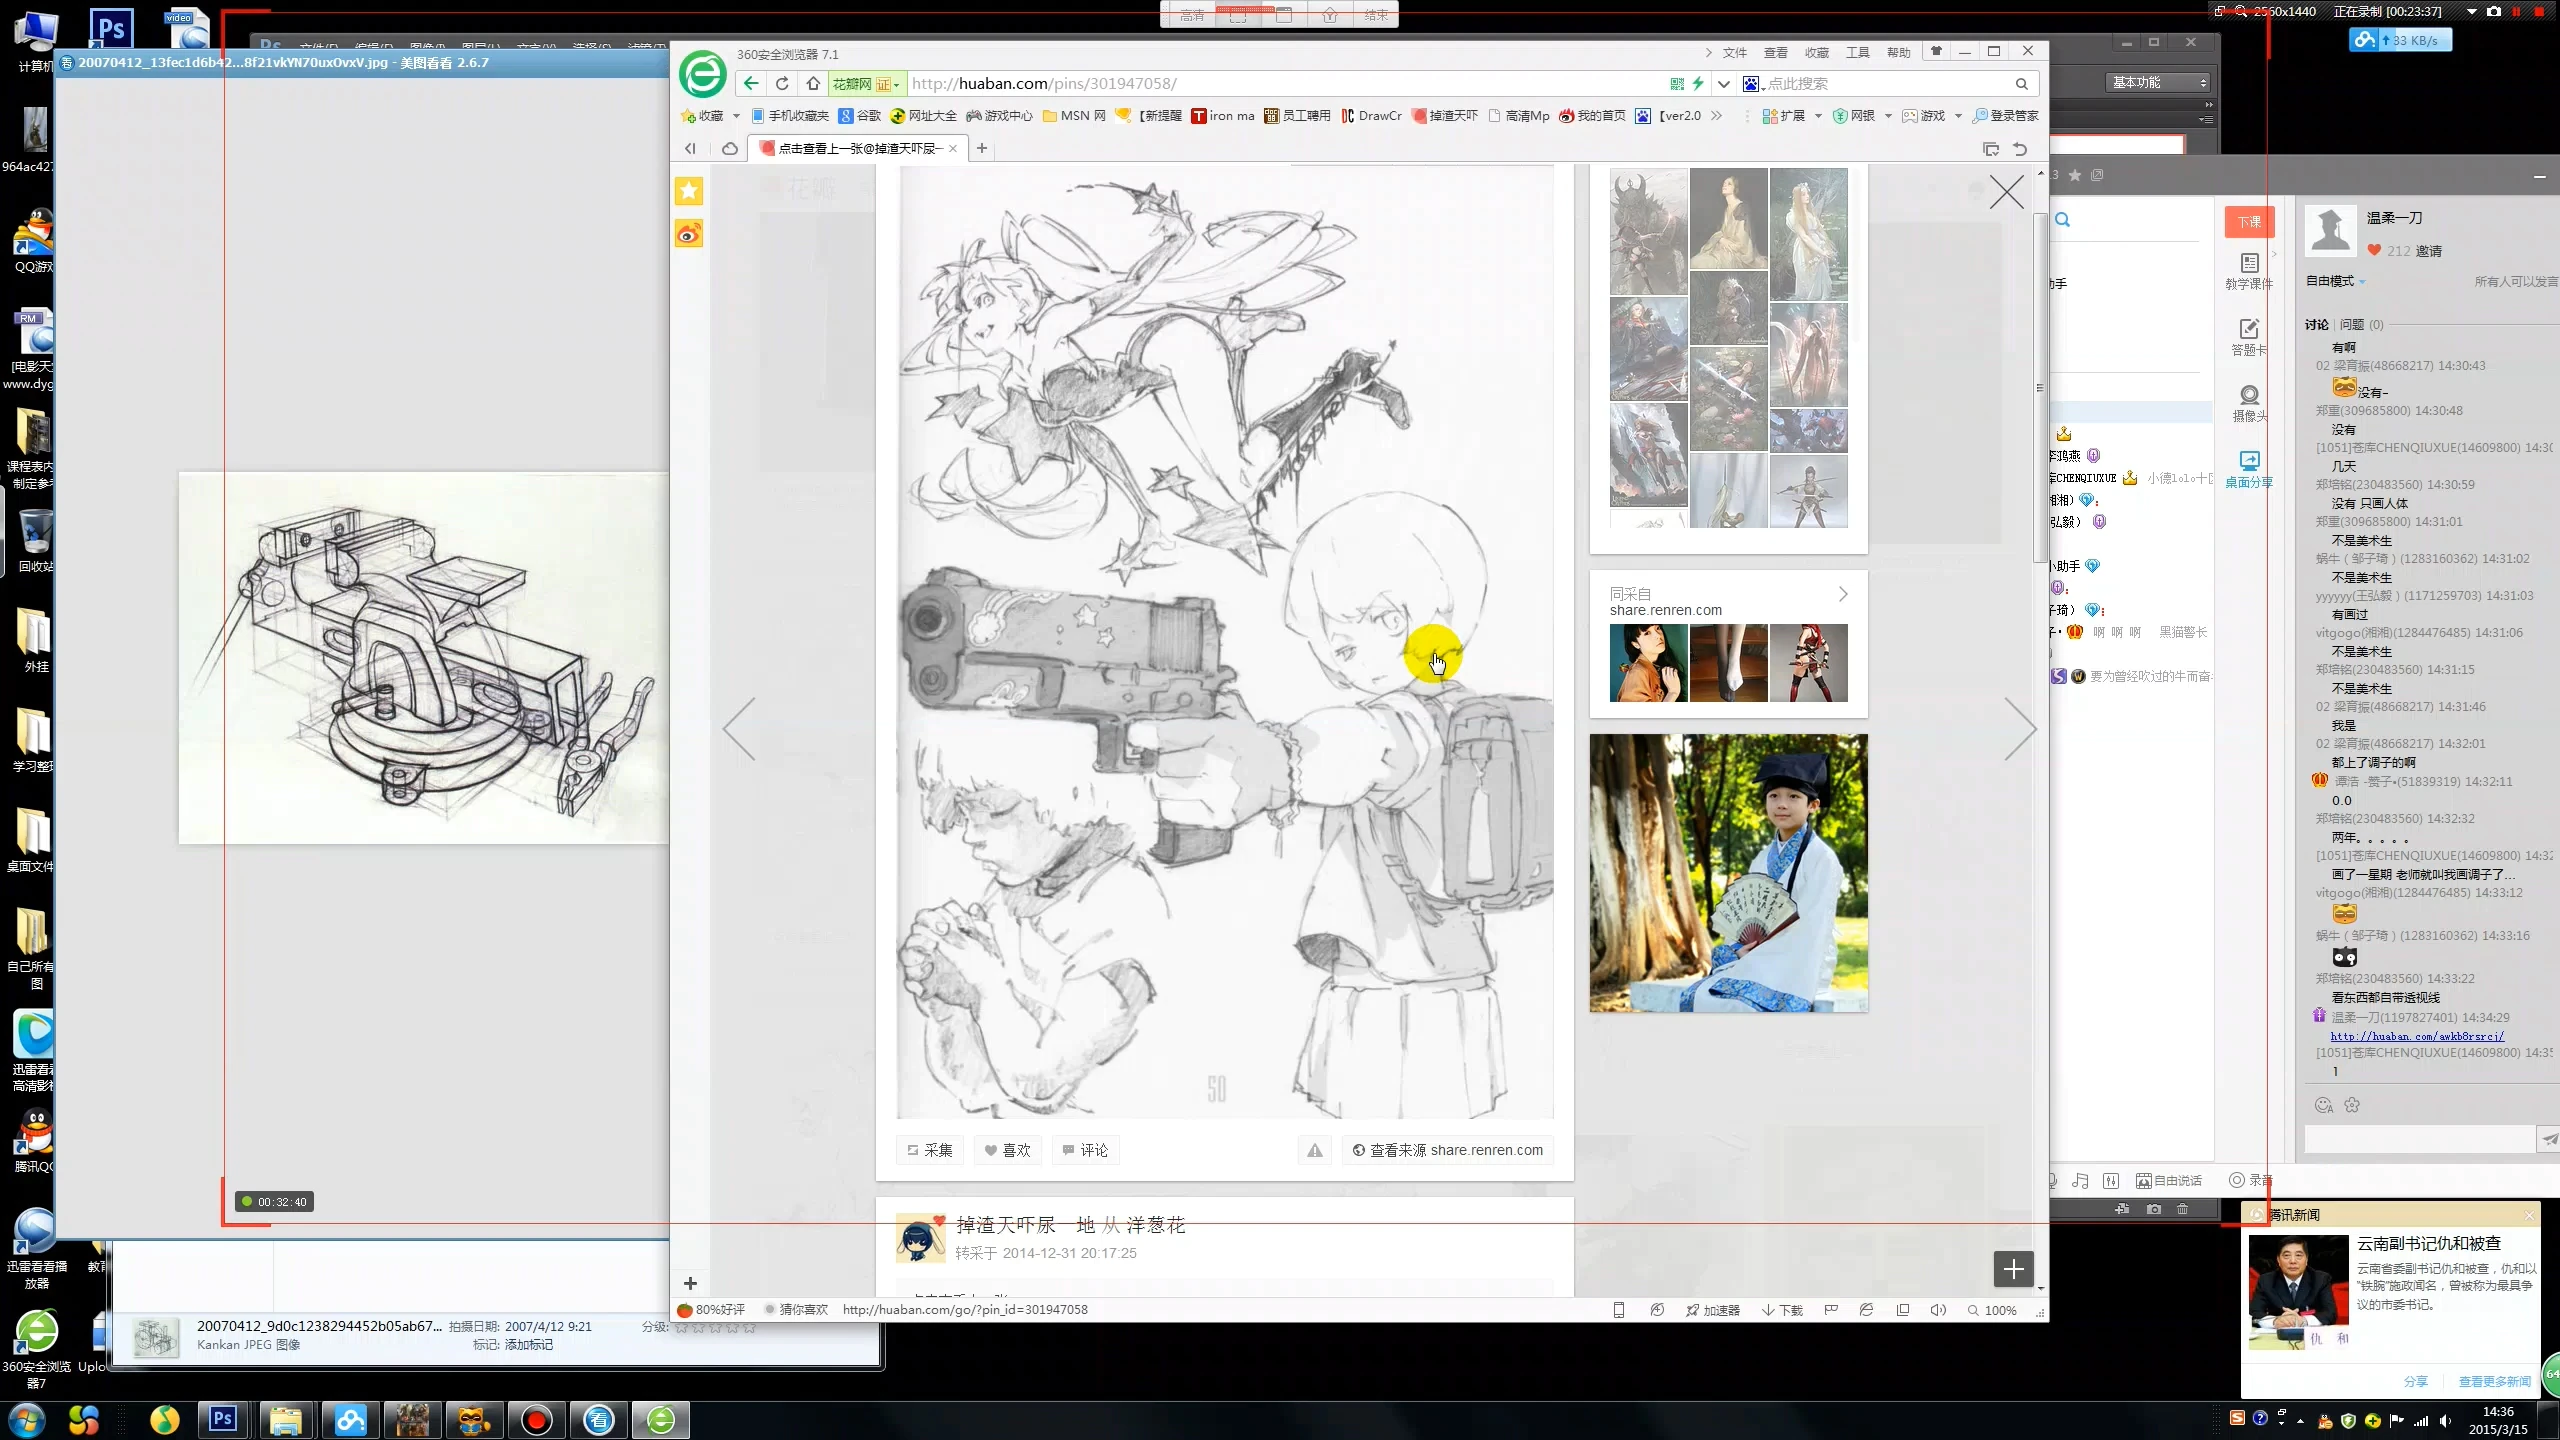This screenshot has width=2560, height=1440.
Task: Toggle 自由说话 free speech in the classroom window
Action: tap(2169, 1181)
